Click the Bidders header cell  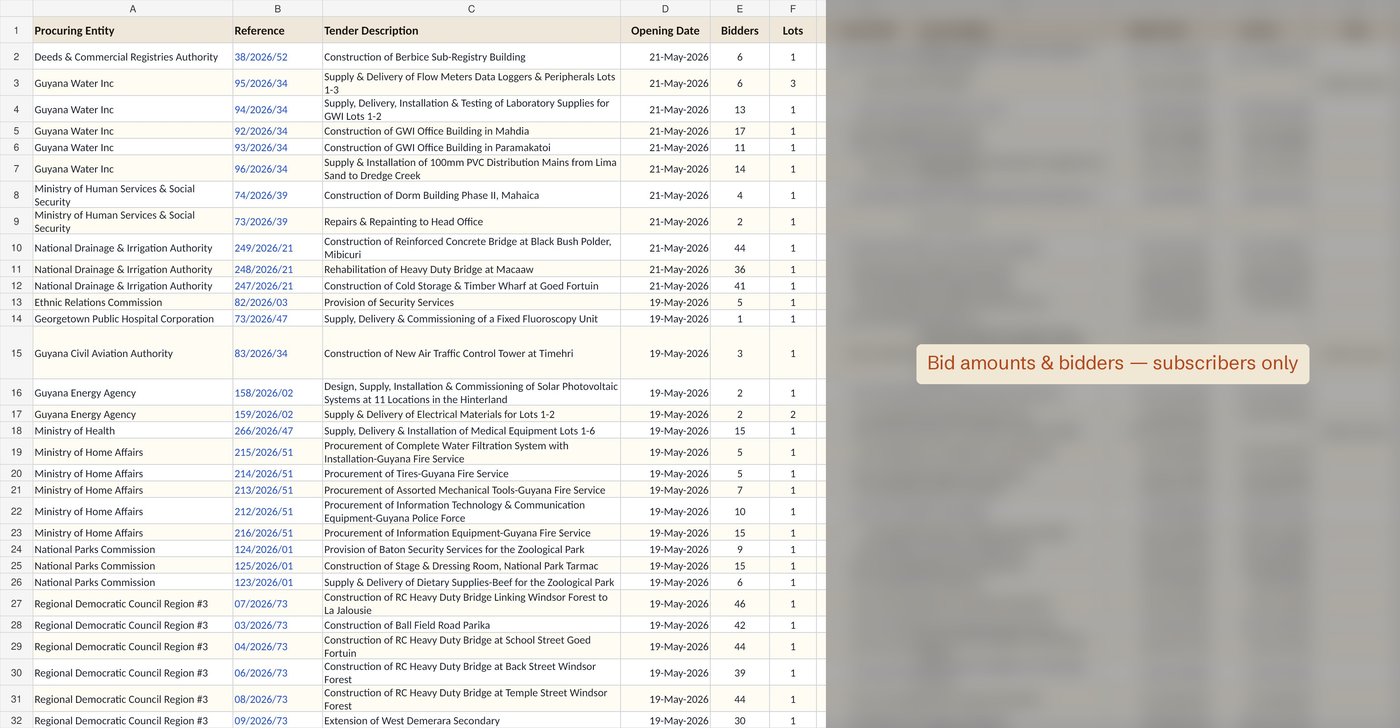tap(740, 30)
